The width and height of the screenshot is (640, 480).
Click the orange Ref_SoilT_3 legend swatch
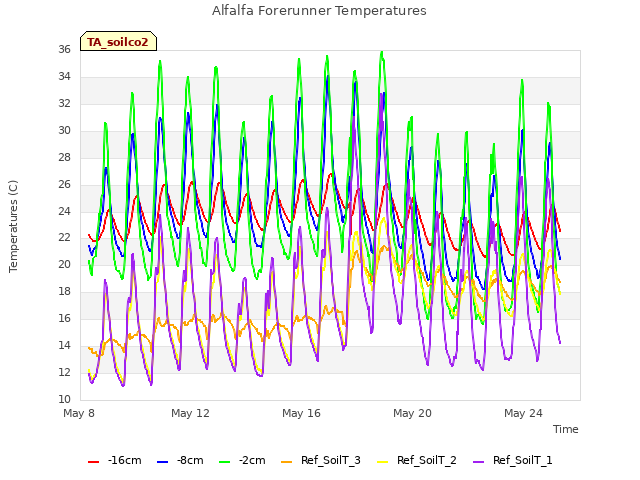[287, 462]
